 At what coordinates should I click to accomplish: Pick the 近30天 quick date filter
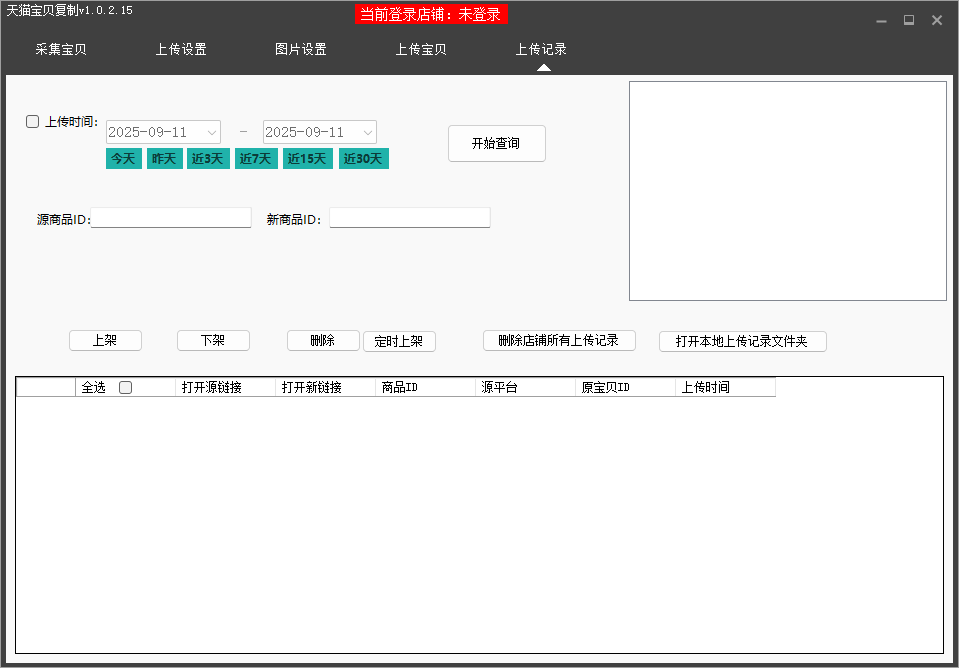coord(363,159)
